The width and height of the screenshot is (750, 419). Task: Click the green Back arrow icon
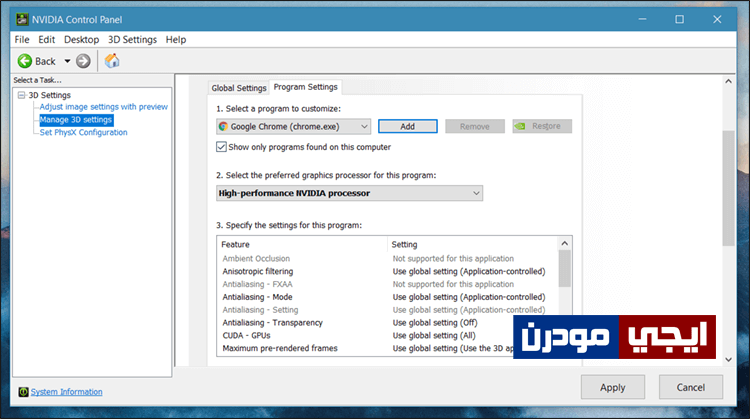pyautogui.click(x=25, y=61)
